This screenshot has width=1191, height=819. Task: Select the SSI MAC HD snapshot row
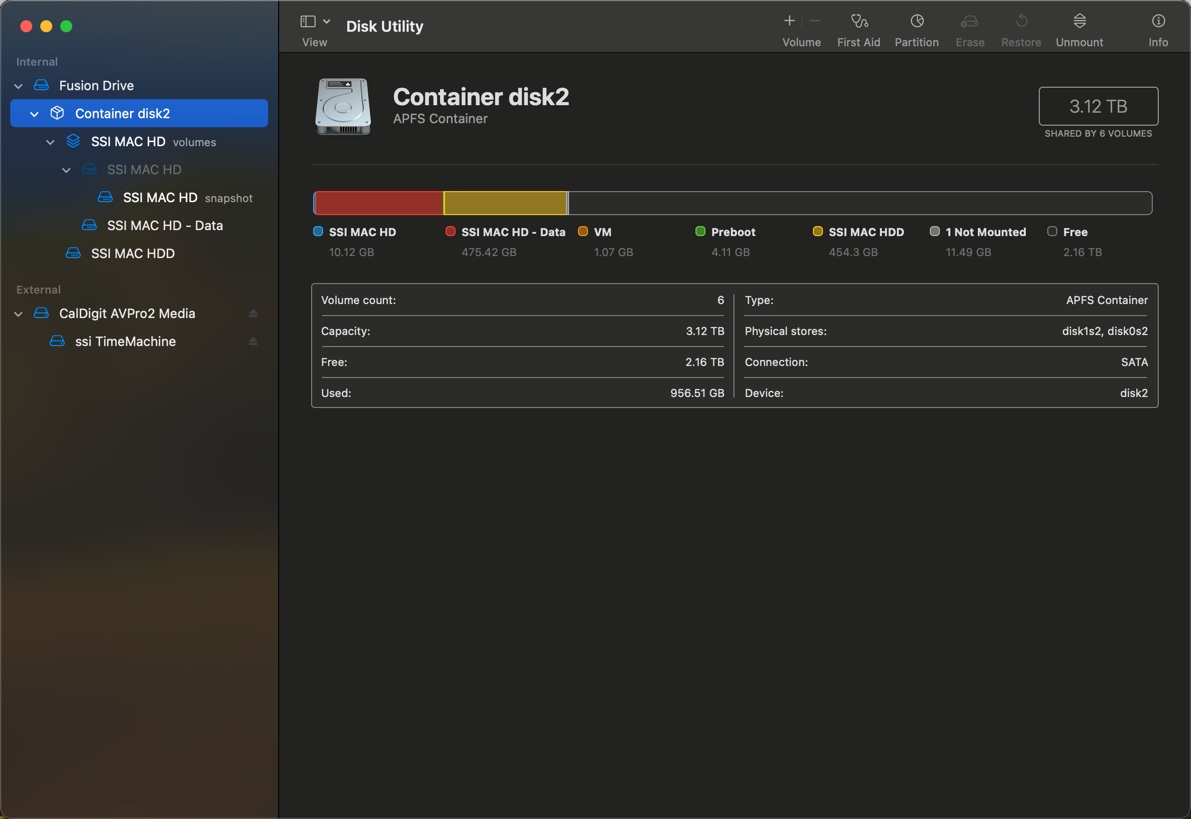(x=139, y=198)
